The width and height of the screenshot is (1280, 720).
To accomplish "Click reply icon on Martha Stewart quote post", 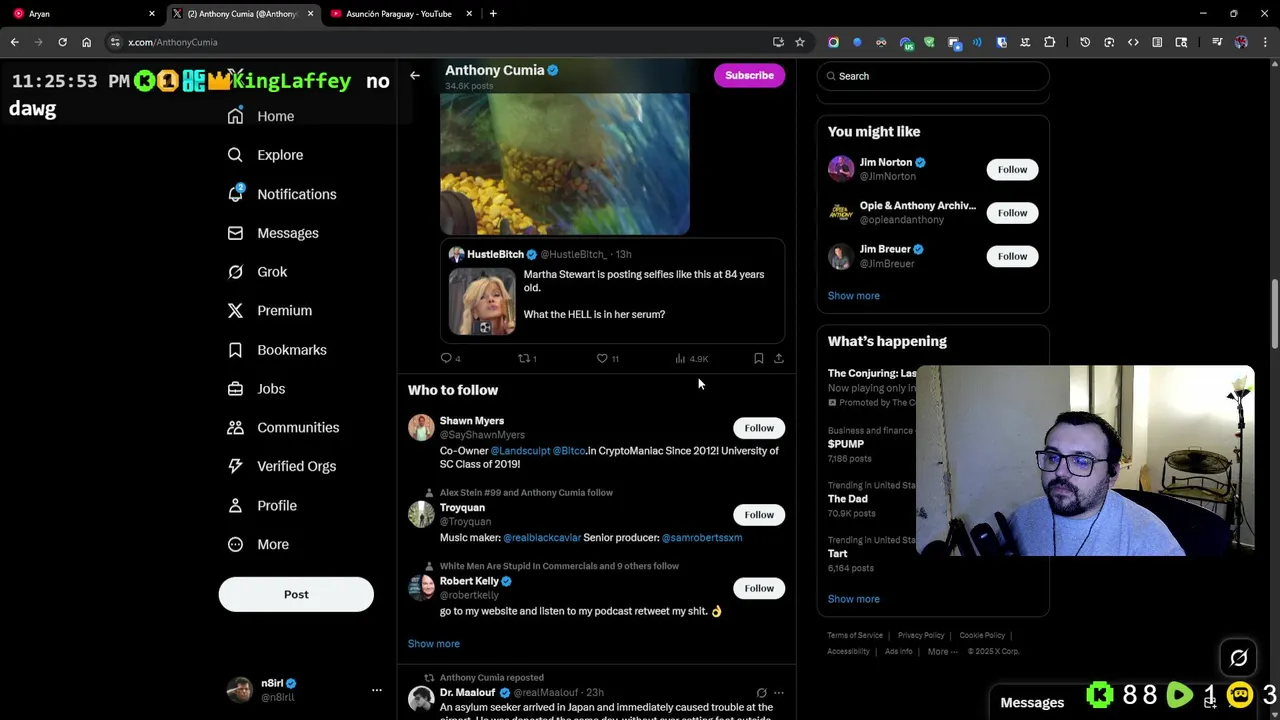I will click(447, 358).
